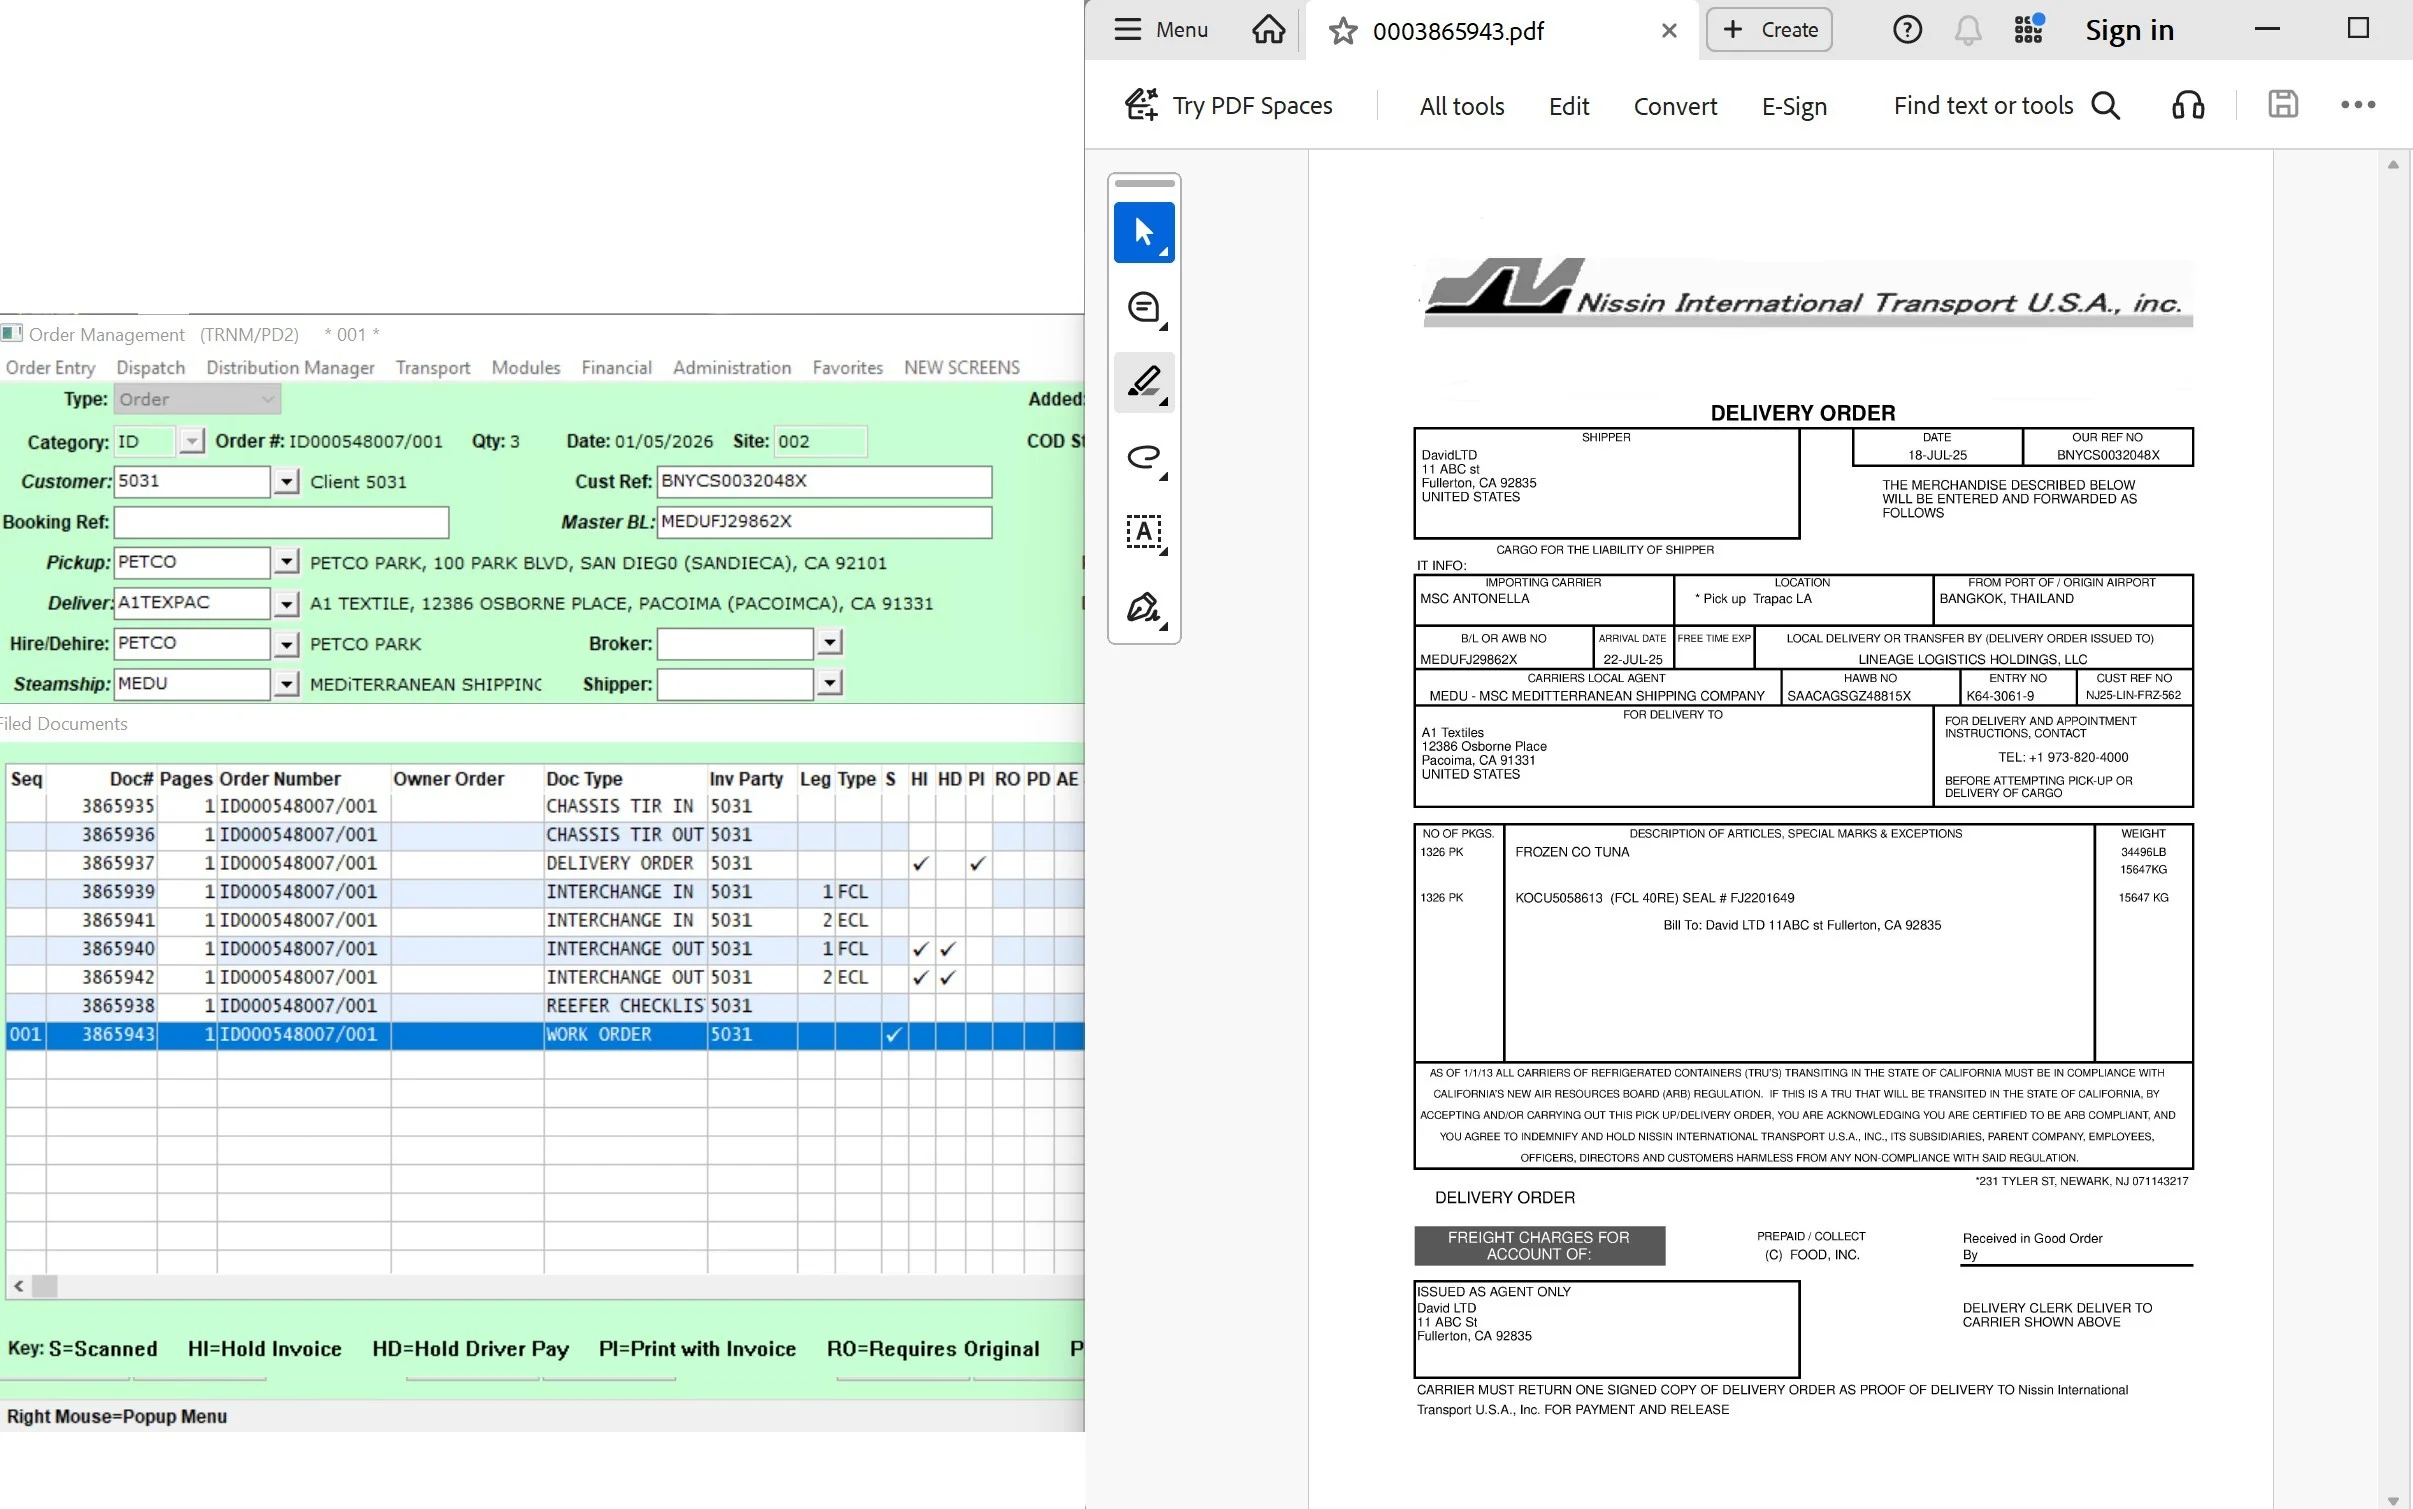
Task: Select the text box tool
Action: point(1144,532)
